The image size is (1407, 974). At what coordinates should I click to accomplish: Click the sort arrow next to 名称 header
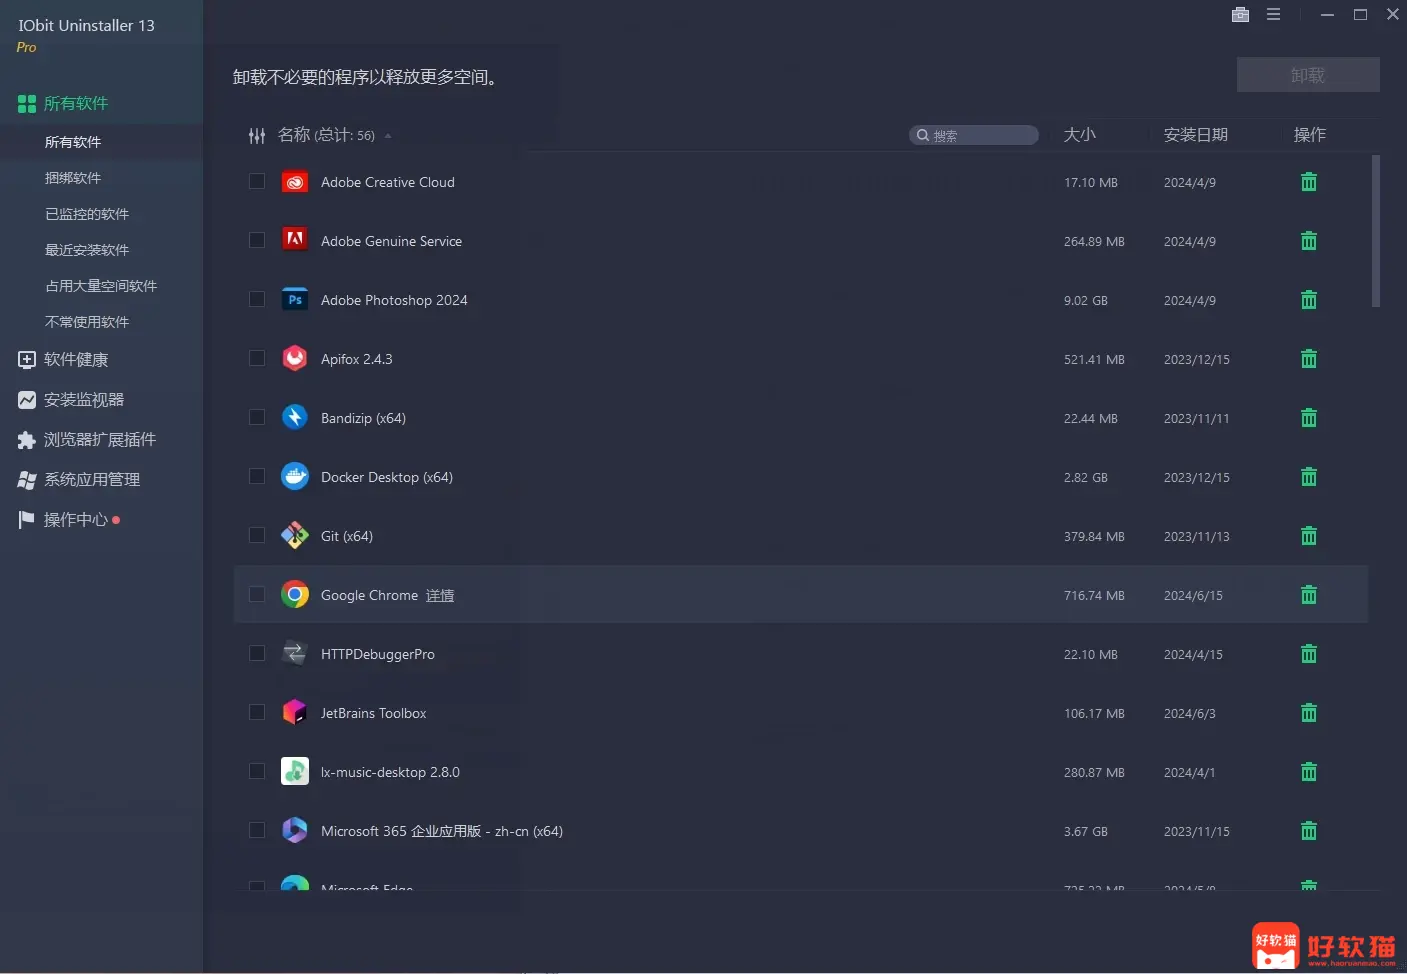[388, 136]
